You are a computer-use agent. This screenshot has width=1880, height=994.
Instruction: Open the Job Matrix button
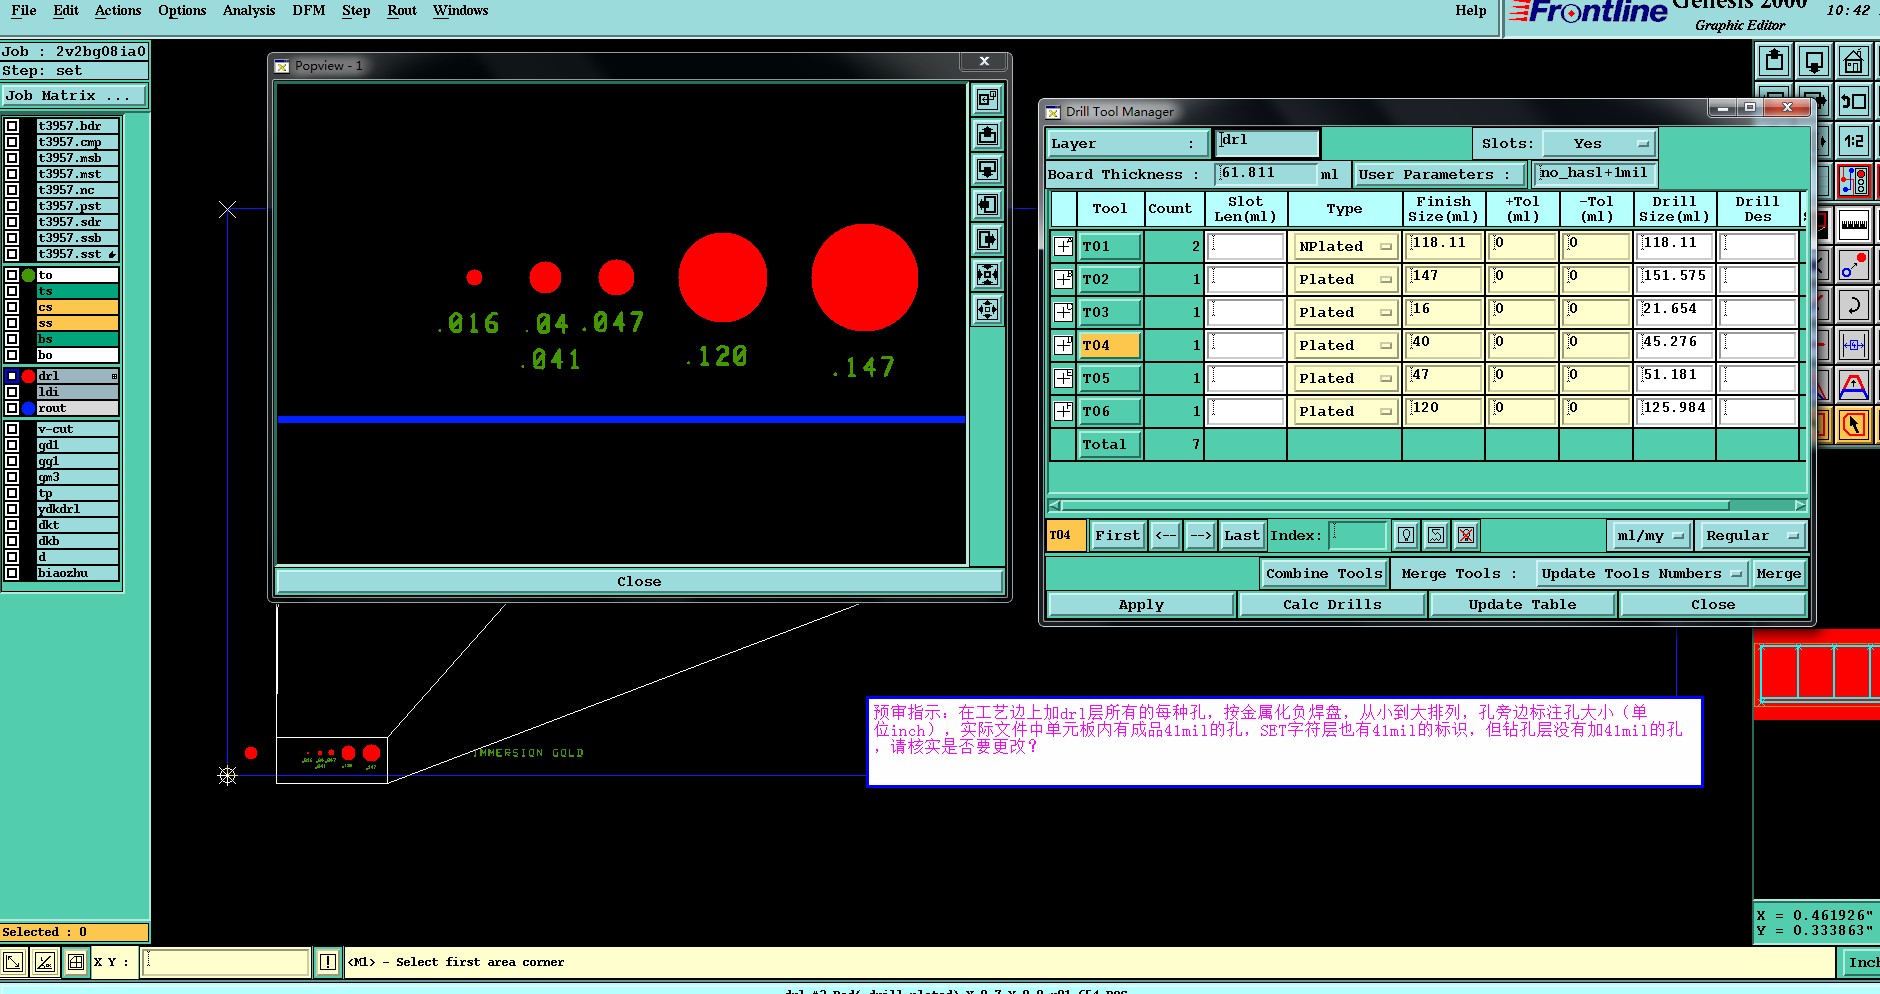pos(74,95)
